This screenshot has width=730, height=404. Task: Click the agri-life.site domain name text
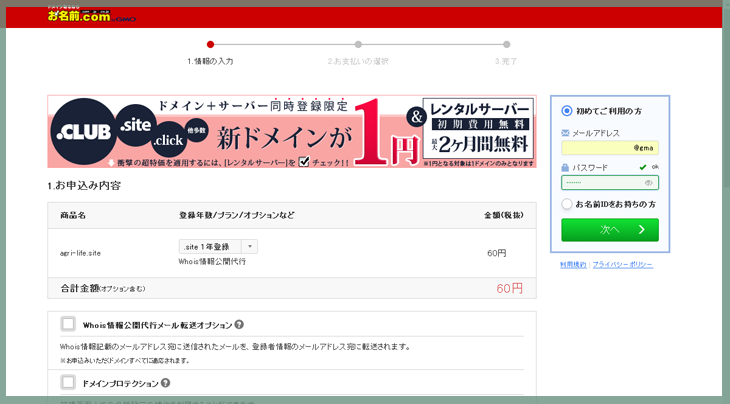pyautogui.click(x=80, y=253)
